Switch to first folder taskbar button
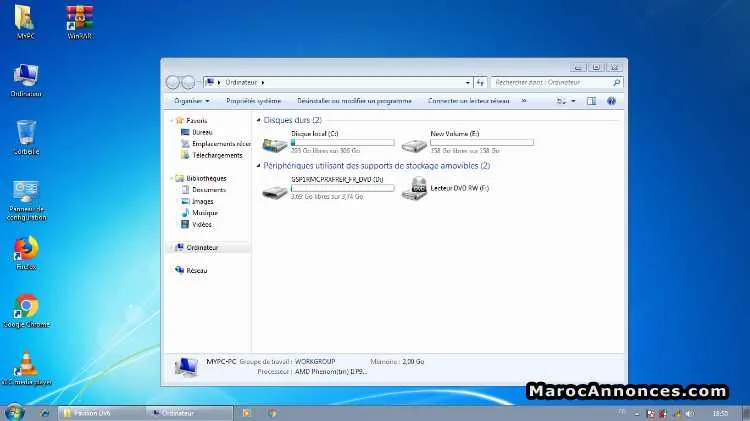 pyautogui.click(x=102, y=413)
